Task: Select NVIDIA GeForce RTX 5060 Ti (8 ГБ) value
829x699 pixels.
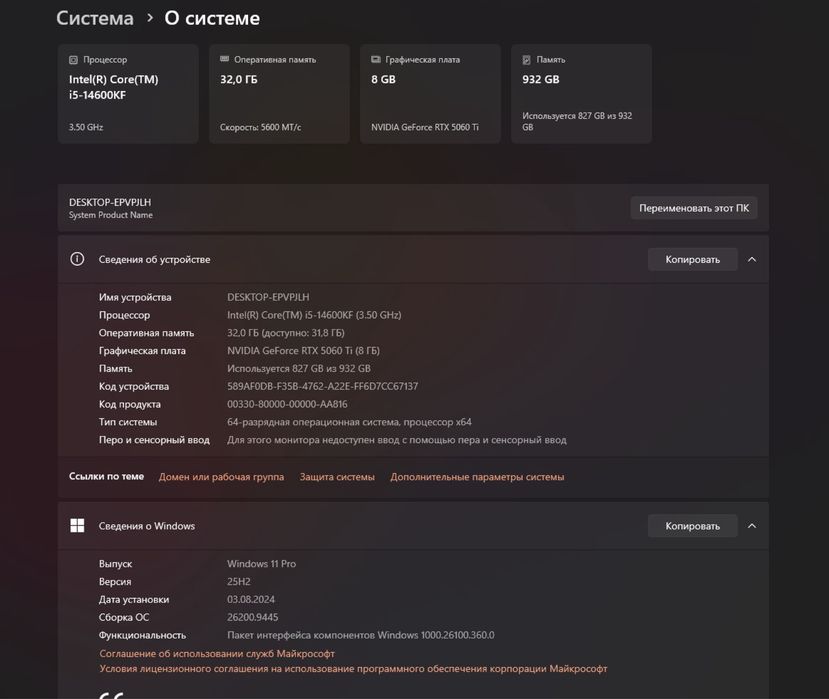Action: tap(303, 351)
